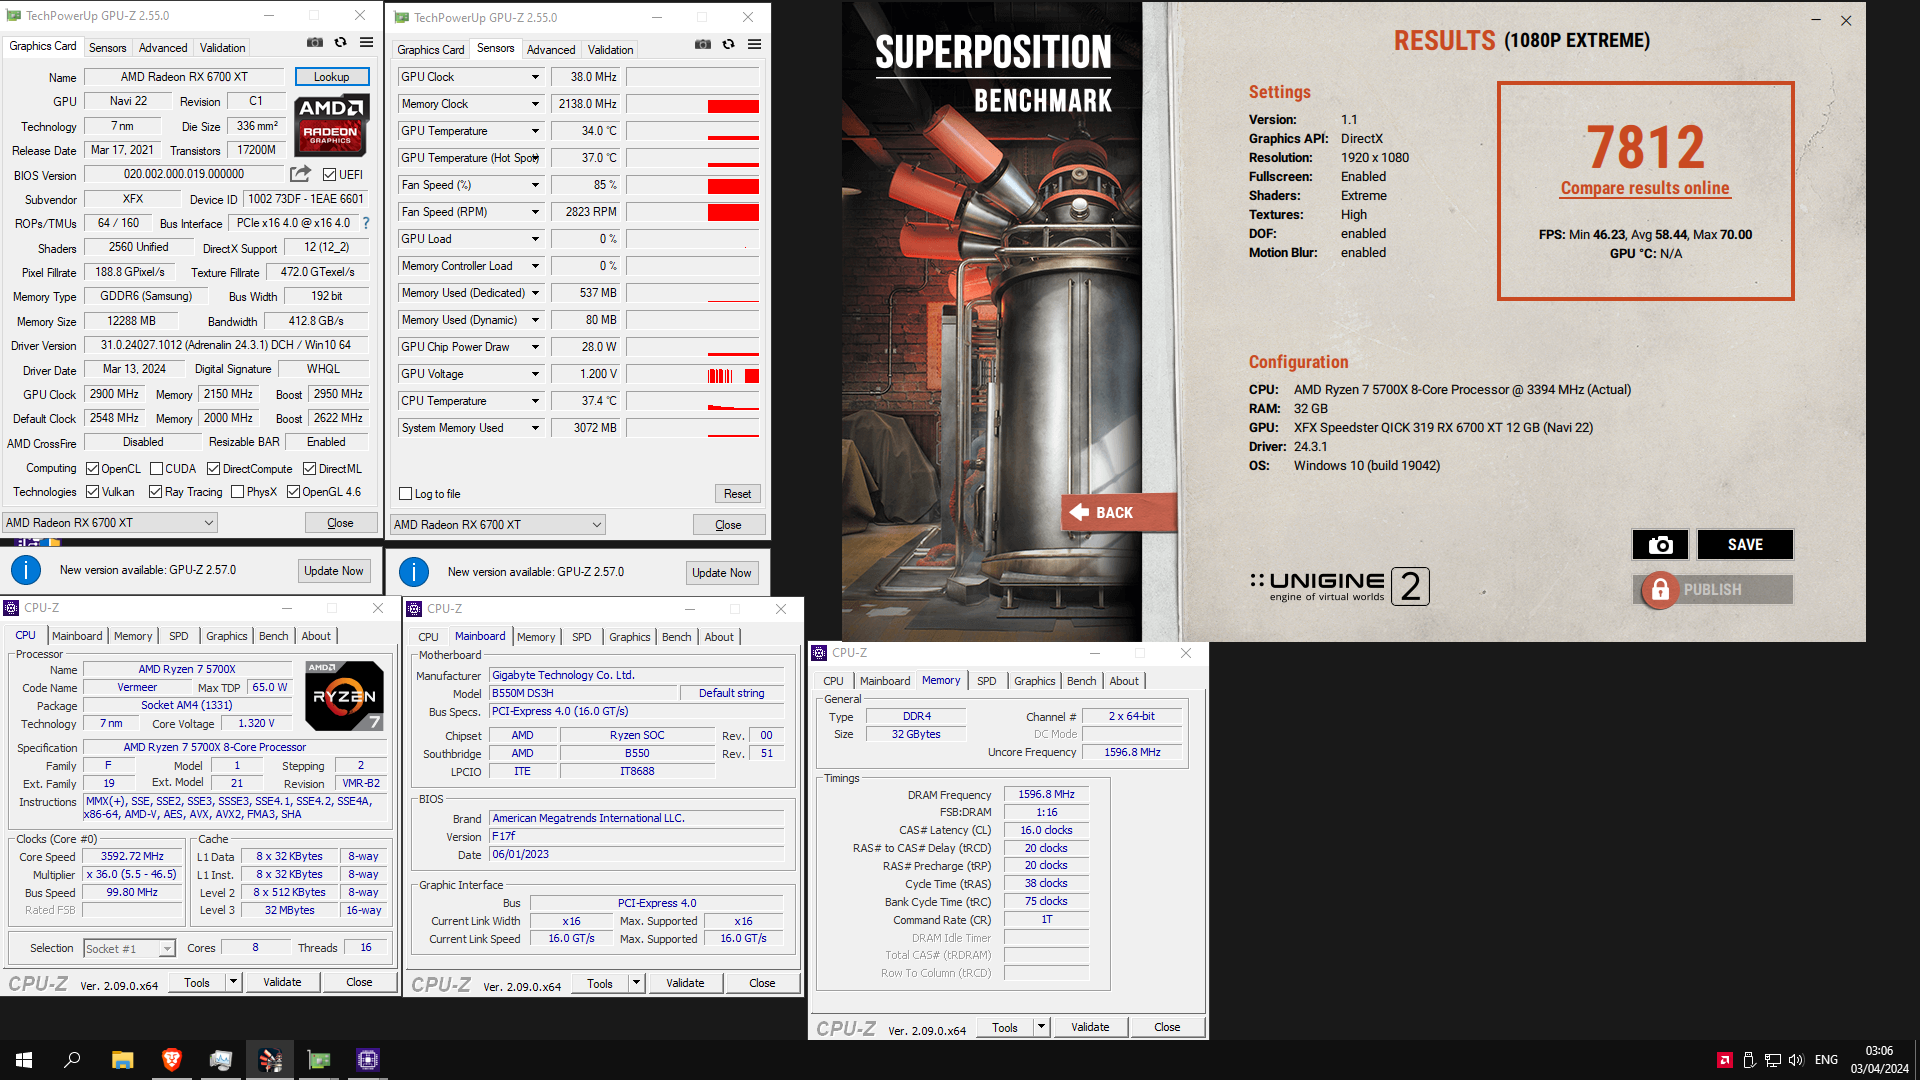Screen dimensions: 1920x1080
Task: Click camera screenshot button in Superposition results
Action: [1660, 545]
